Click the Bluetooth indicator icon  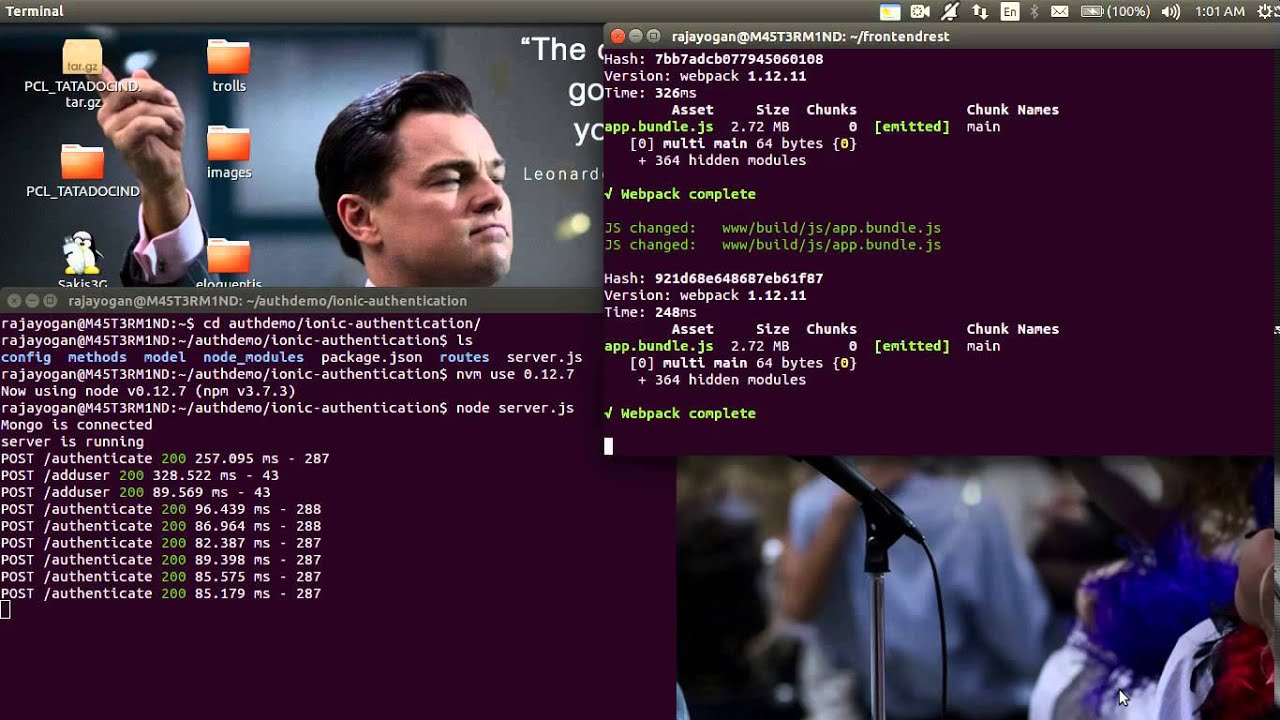coord(1035,12)
